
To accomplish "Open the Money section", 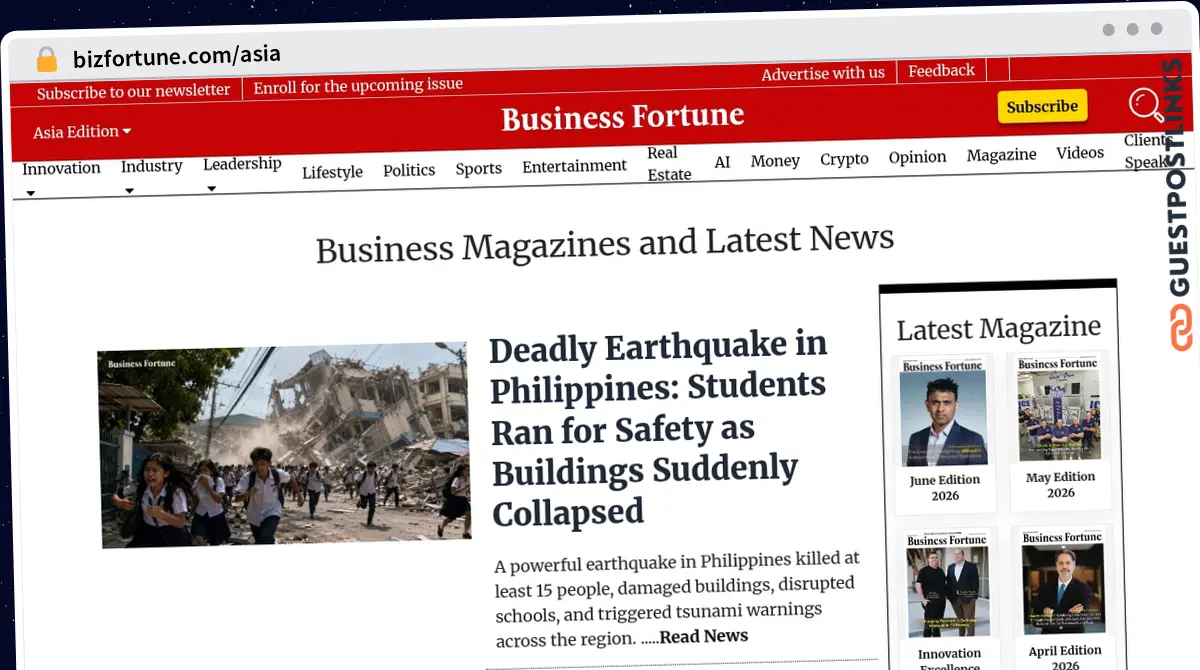I will [775, 160].
